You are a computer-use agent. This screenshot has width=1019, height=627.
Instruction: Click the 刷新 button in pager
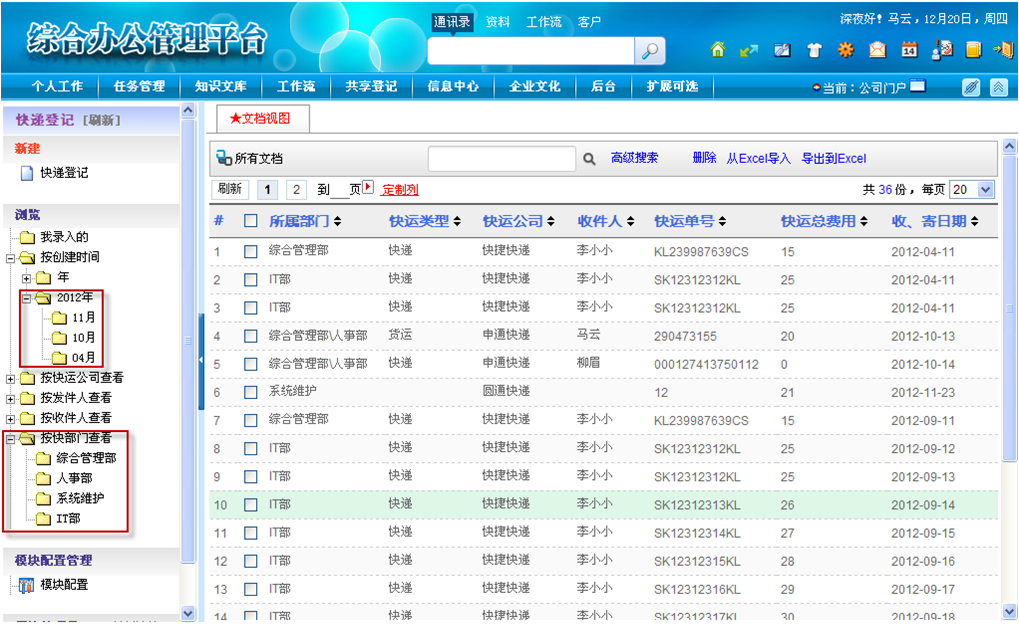click(x=230, y=189)
